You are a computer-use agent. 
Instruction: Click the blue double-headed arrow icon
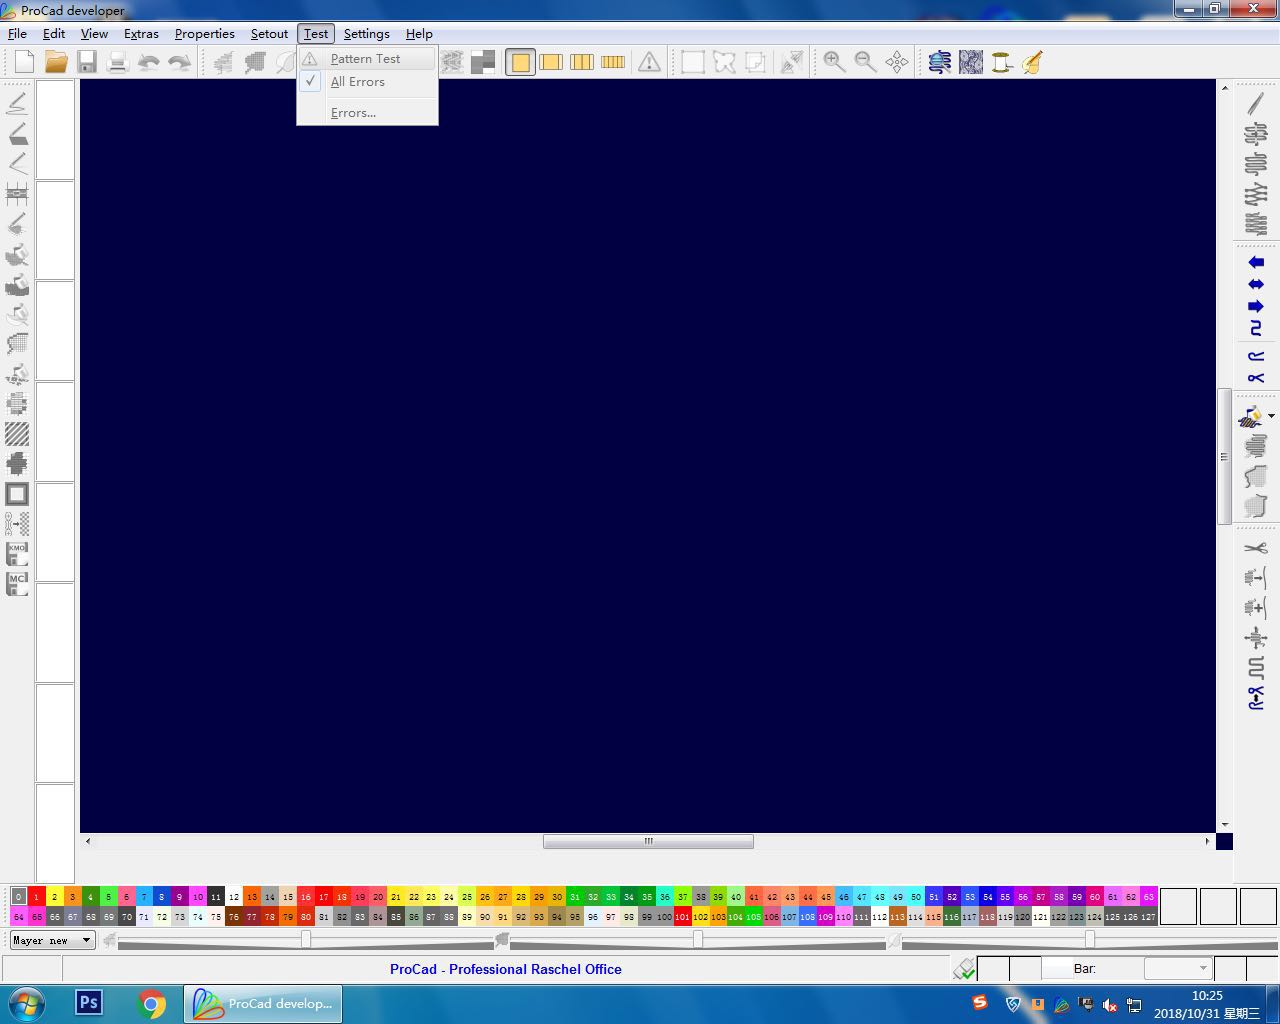pyautogui.click(x=1256, y=285)
